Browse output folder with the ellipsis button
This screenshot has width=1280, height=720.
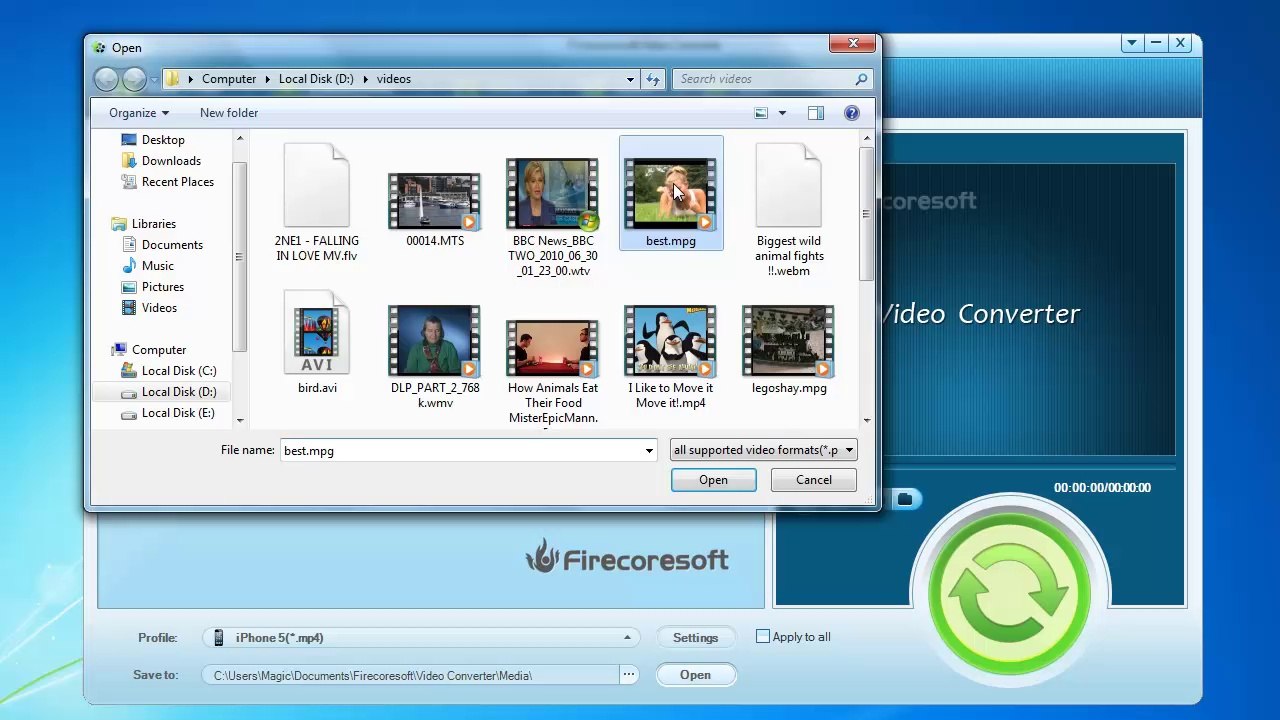629,675
